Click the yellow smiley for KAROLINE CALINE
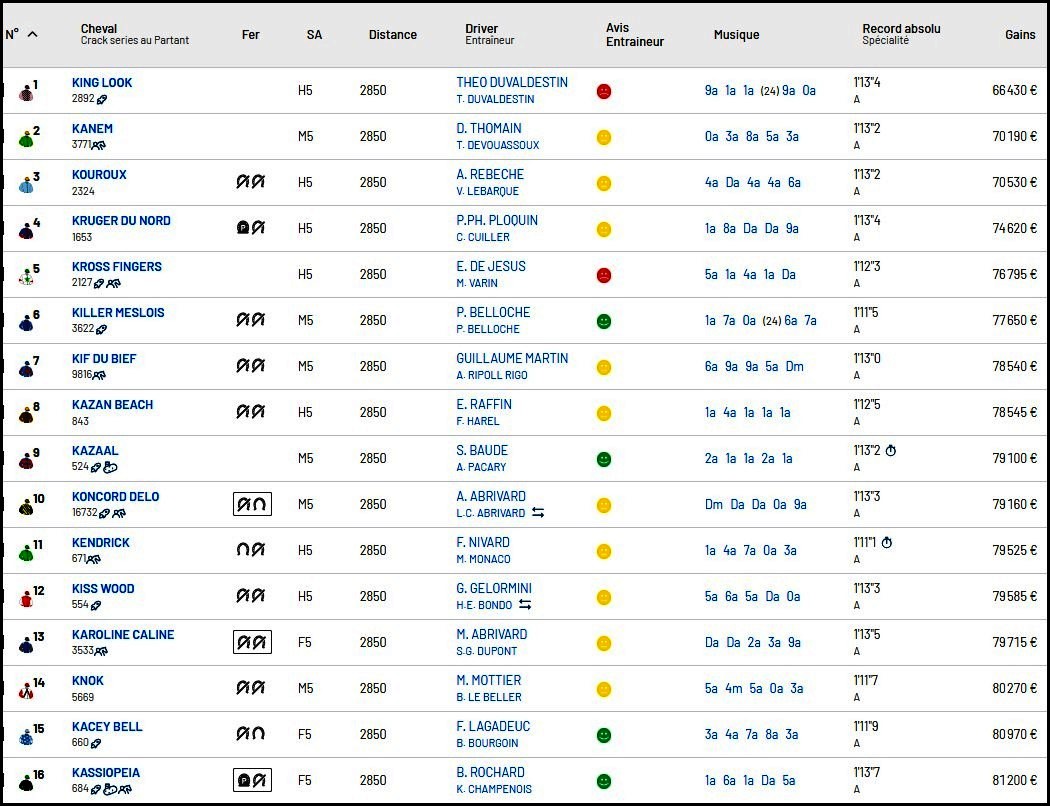Screen dimensions: 1050x806 point(603,643)
